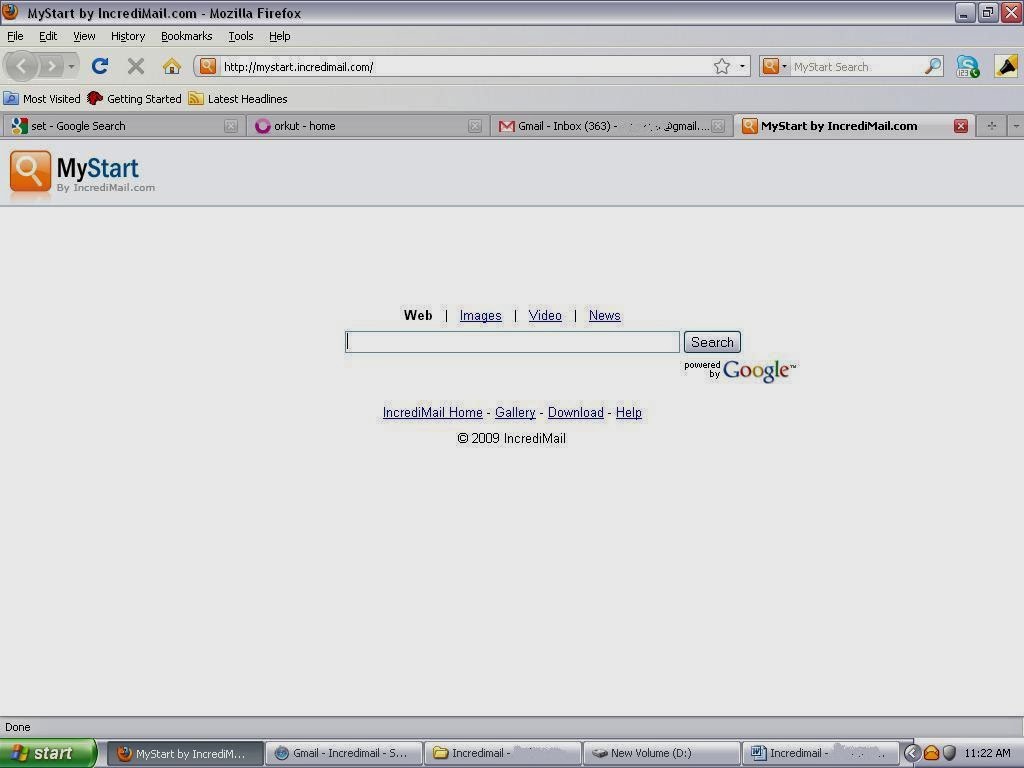Open the Bookmarks menu
The image size is (1024, 768).
point(187,36)
